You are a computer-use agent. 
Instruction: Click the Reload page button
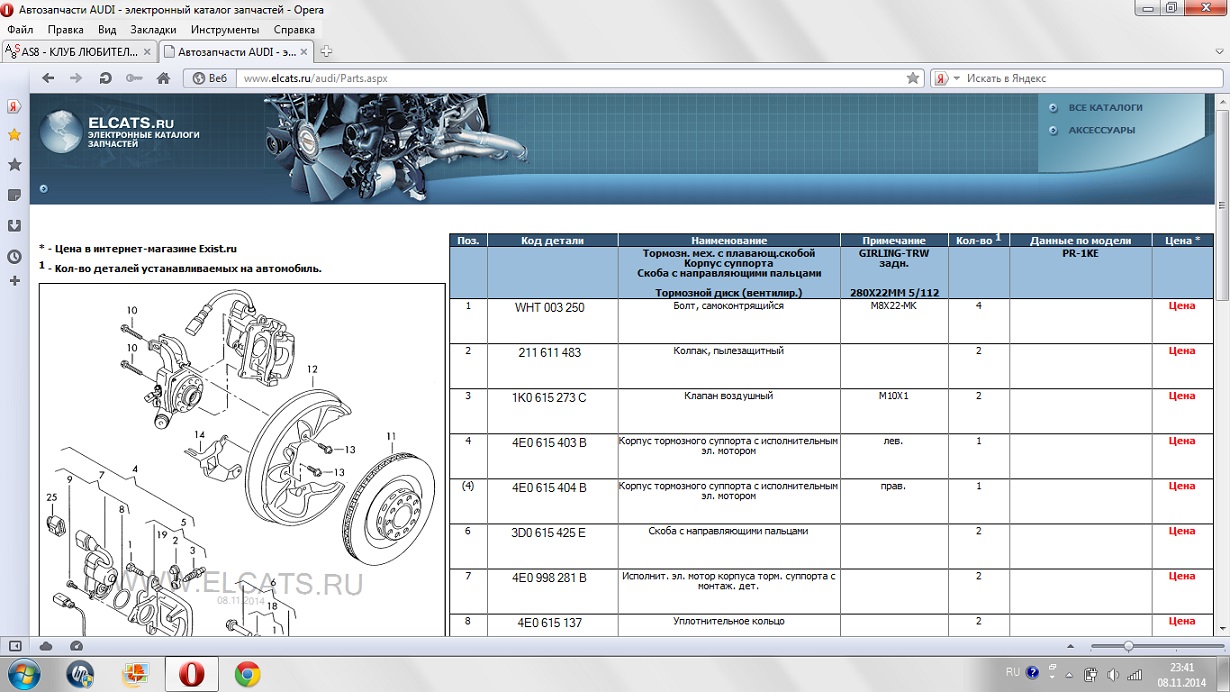(105, 78)
